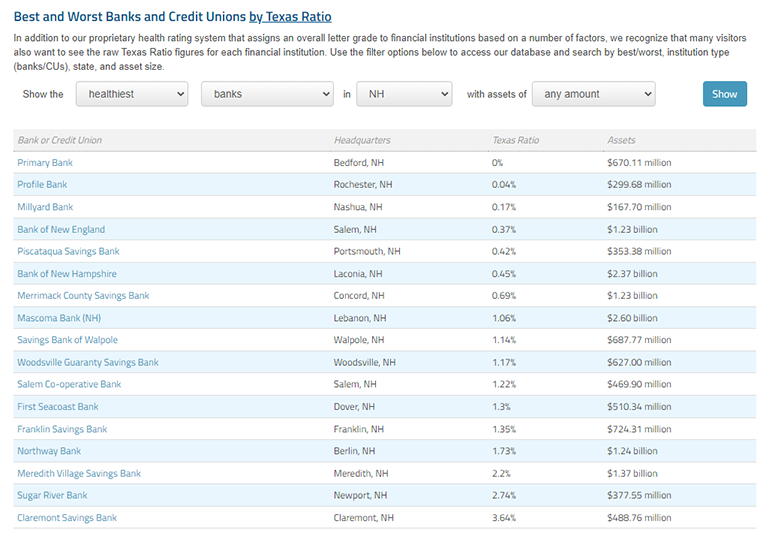Select the $299.68 million assets value
775x548 pixels.
639,184
